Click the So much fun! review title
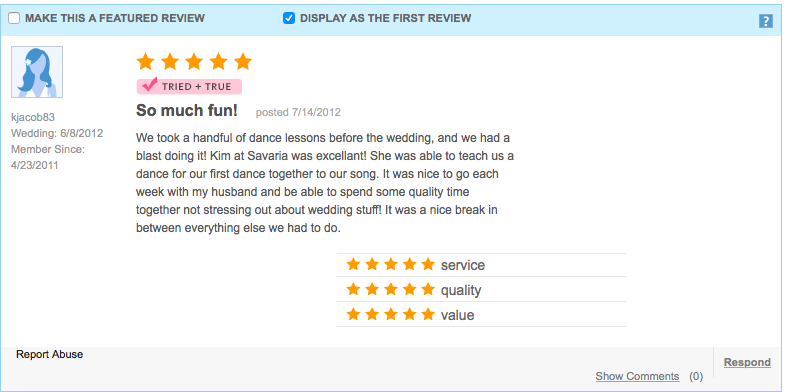 click(187, 111)
